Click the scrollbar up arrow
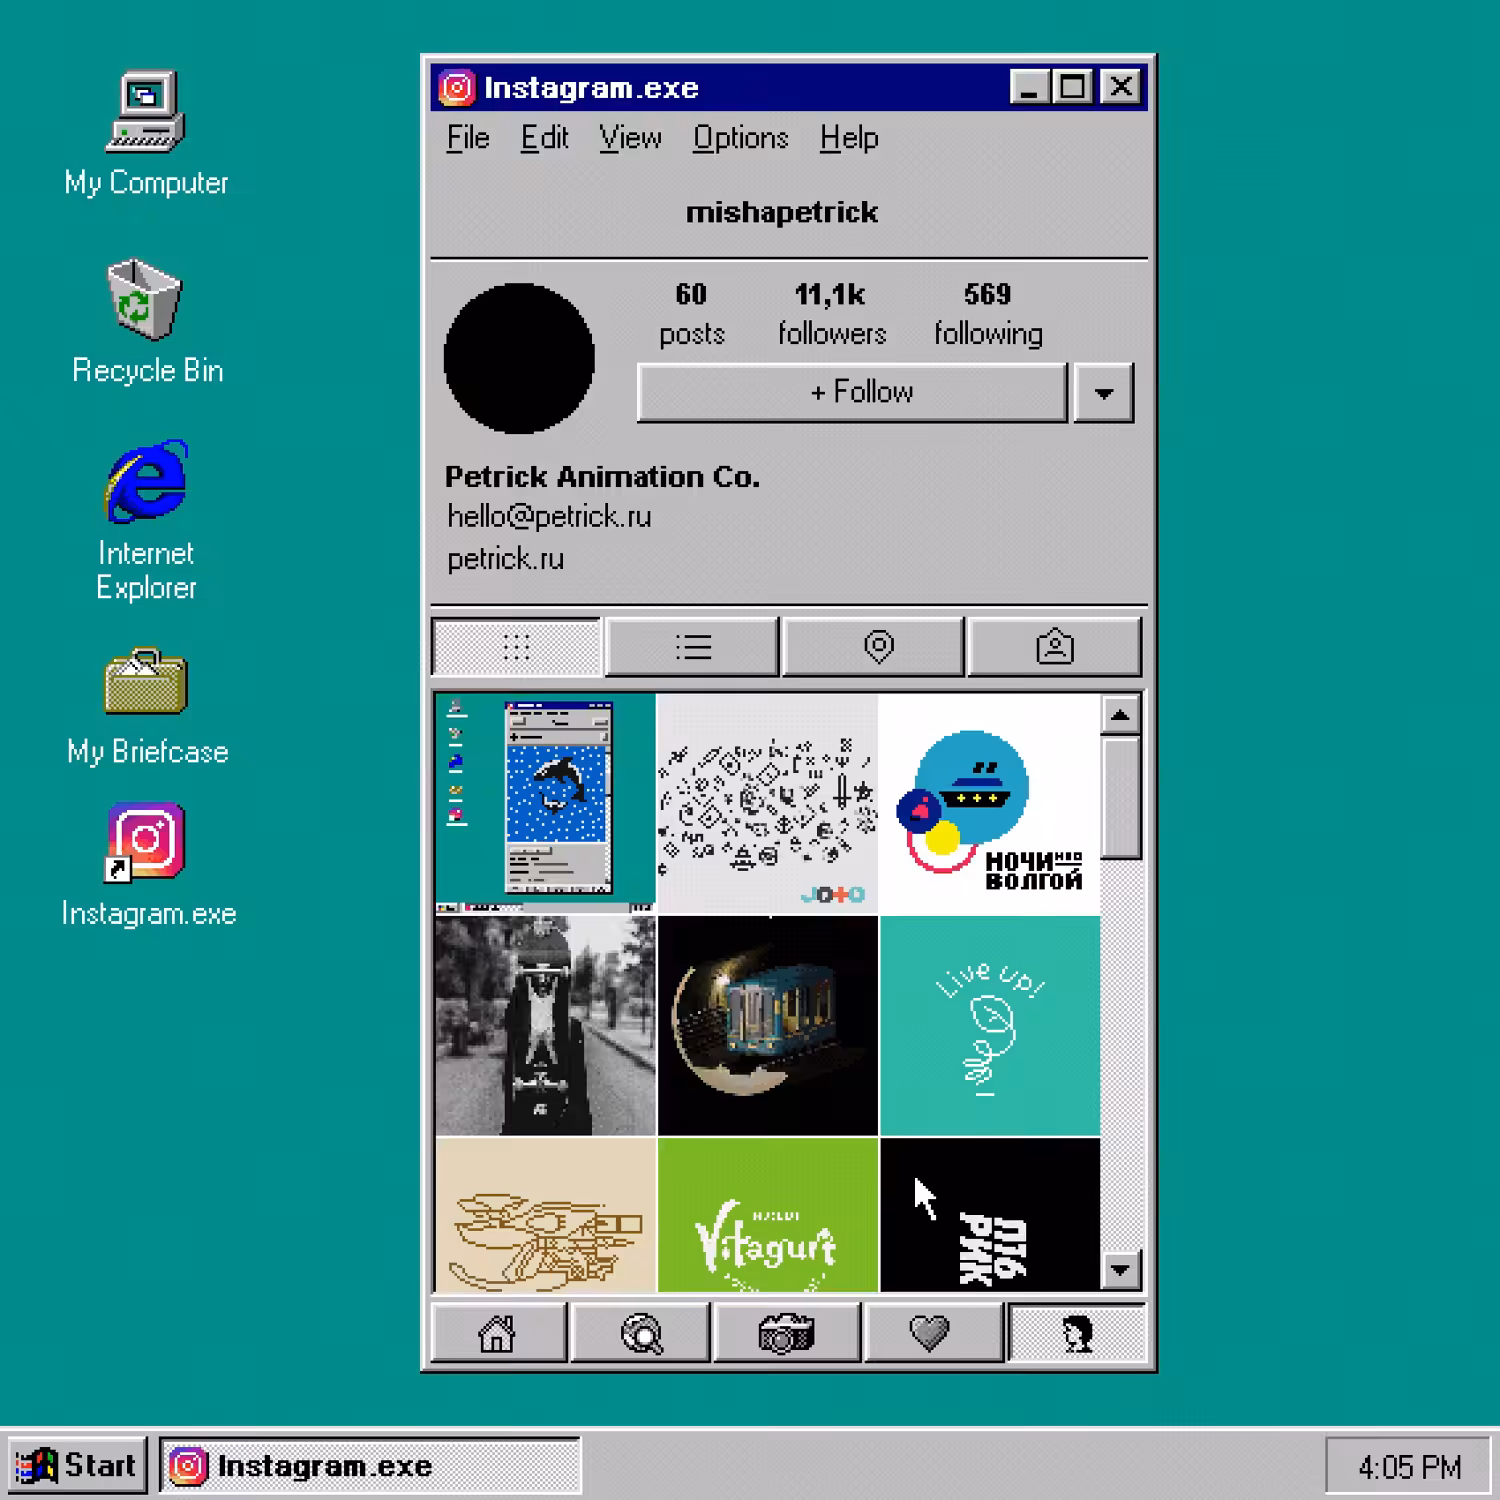This screenshot has width=1500, height=1500. (x=1120, y=715)
